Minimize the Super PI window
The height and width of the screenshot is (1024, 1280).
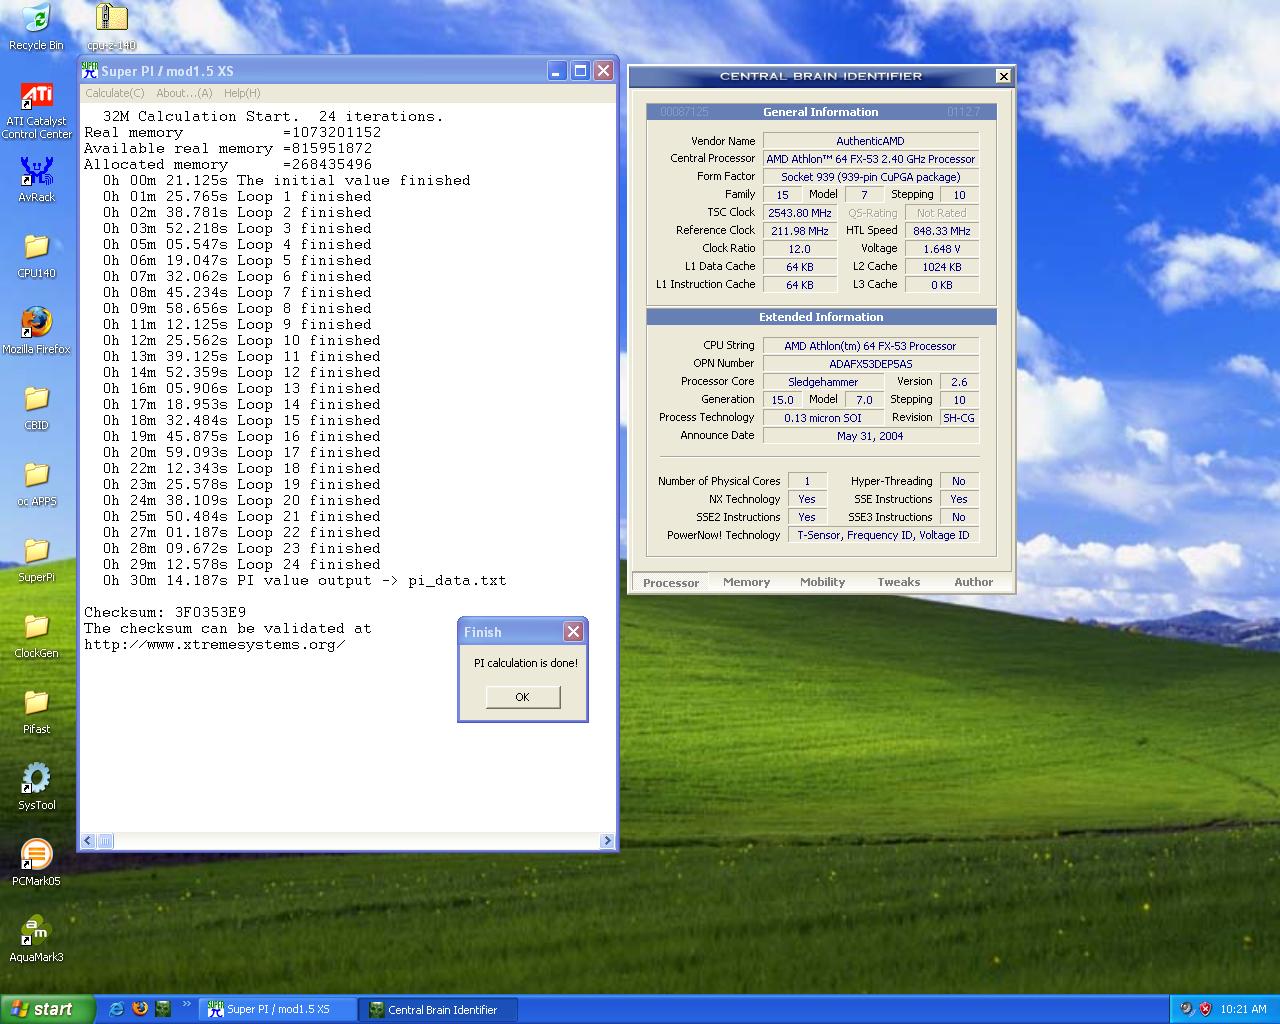[x=557, y=70]
